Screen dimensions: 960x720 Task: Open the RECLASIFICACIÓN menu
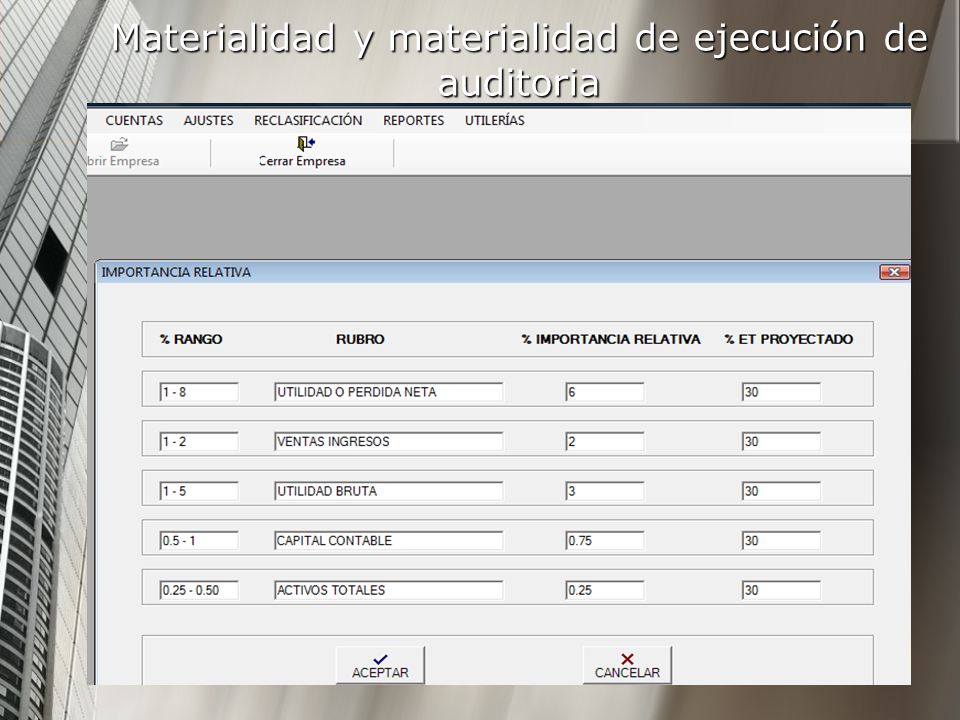[x=308, y=121]
